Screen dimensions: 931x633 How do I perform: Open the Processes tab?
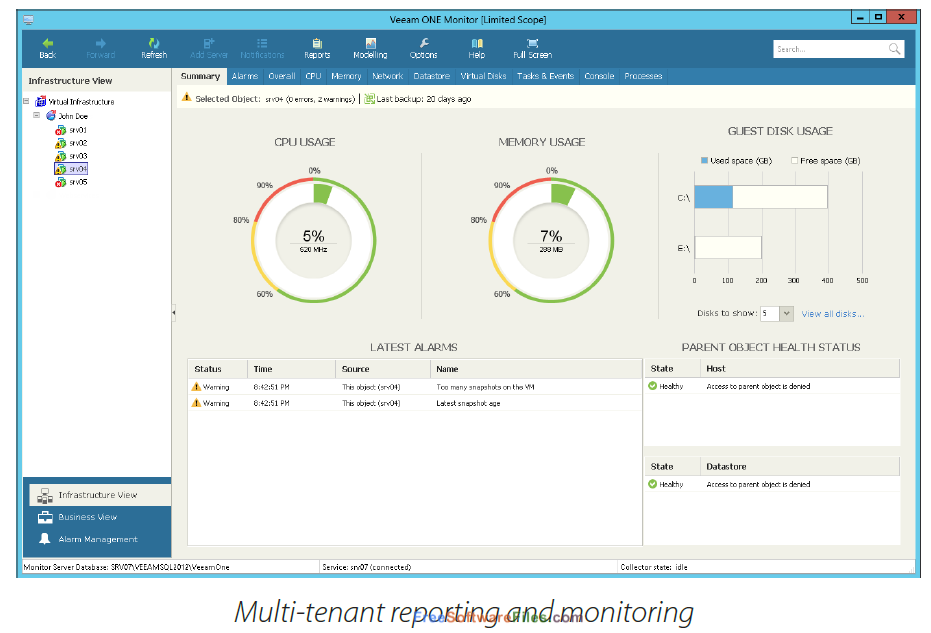point(643,76)
